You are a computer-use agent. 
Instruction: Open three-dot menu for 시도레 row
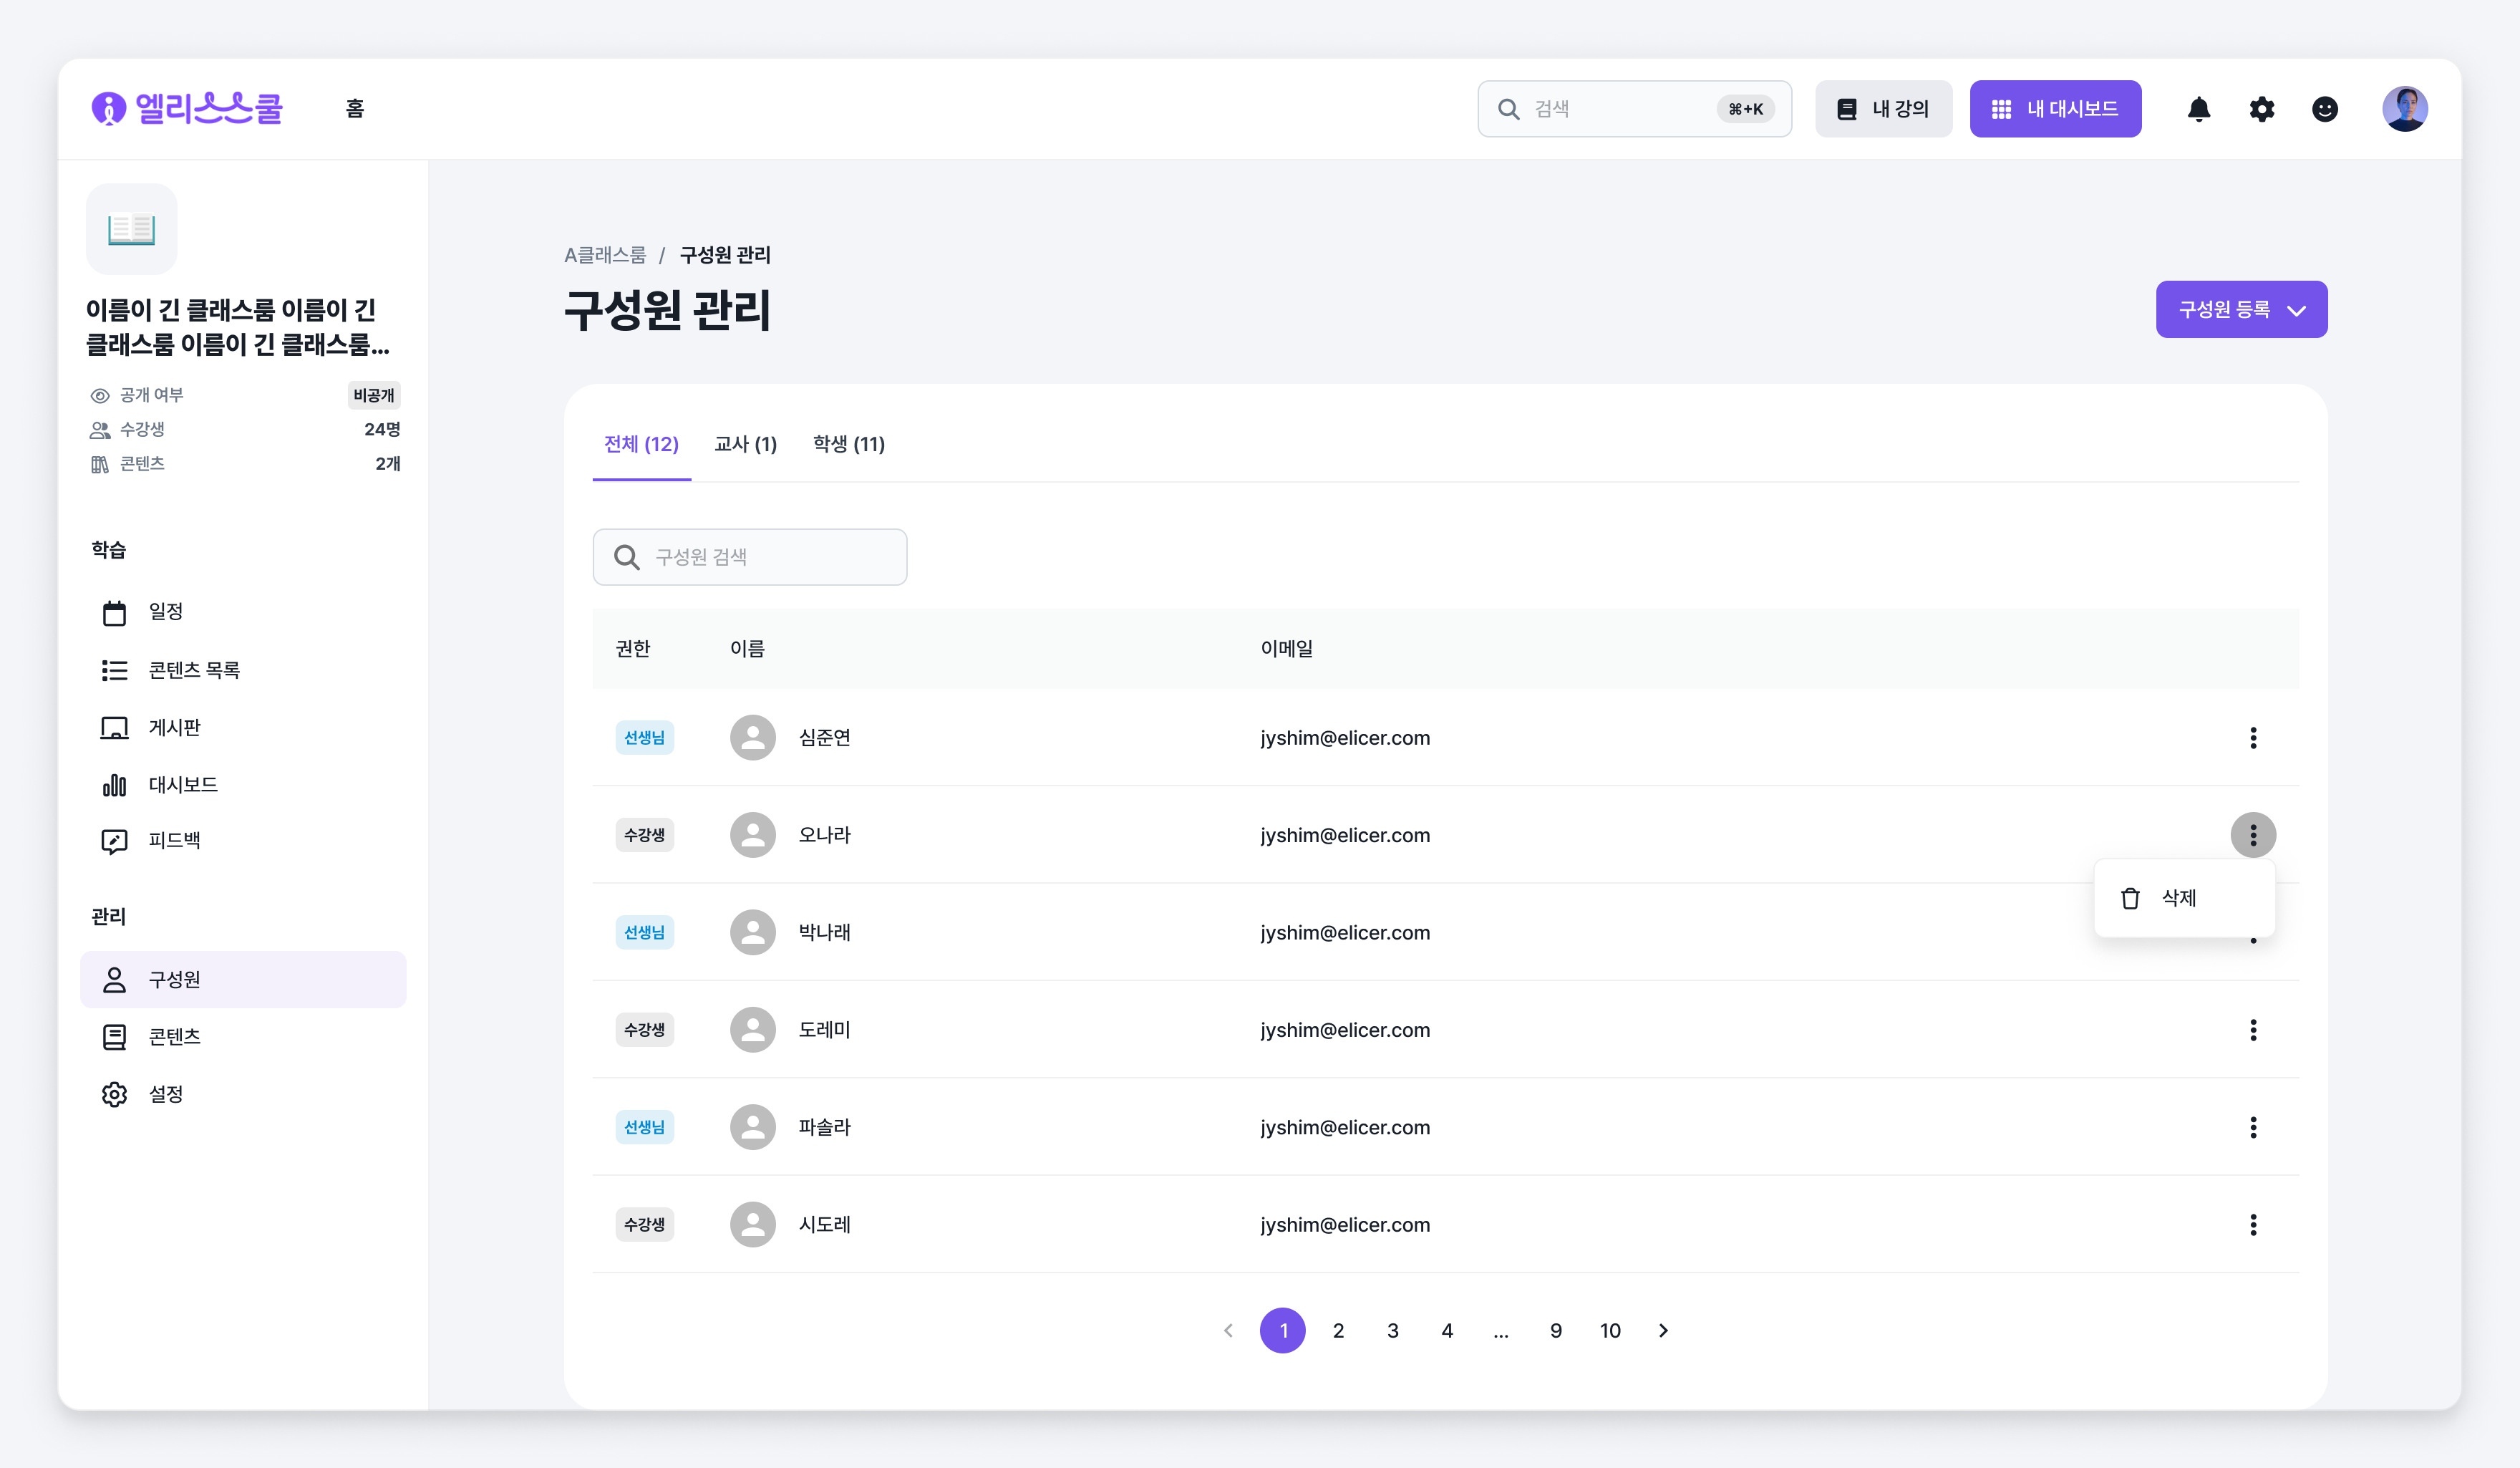click(2252, 1225)
